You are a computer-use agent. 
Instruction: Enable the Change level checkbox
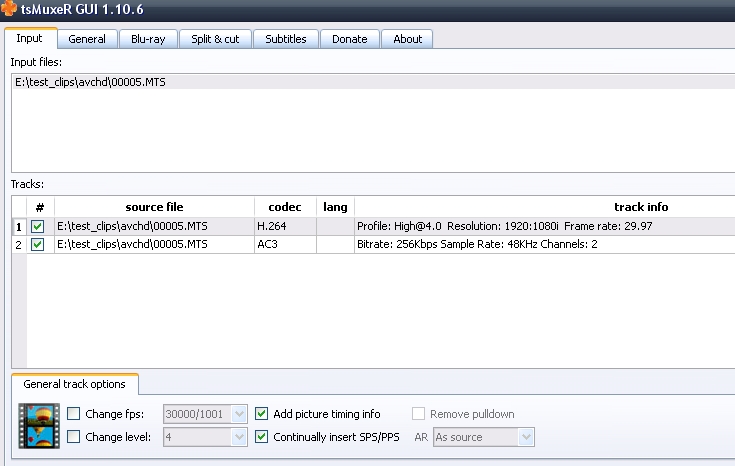[x=73, y=436]
